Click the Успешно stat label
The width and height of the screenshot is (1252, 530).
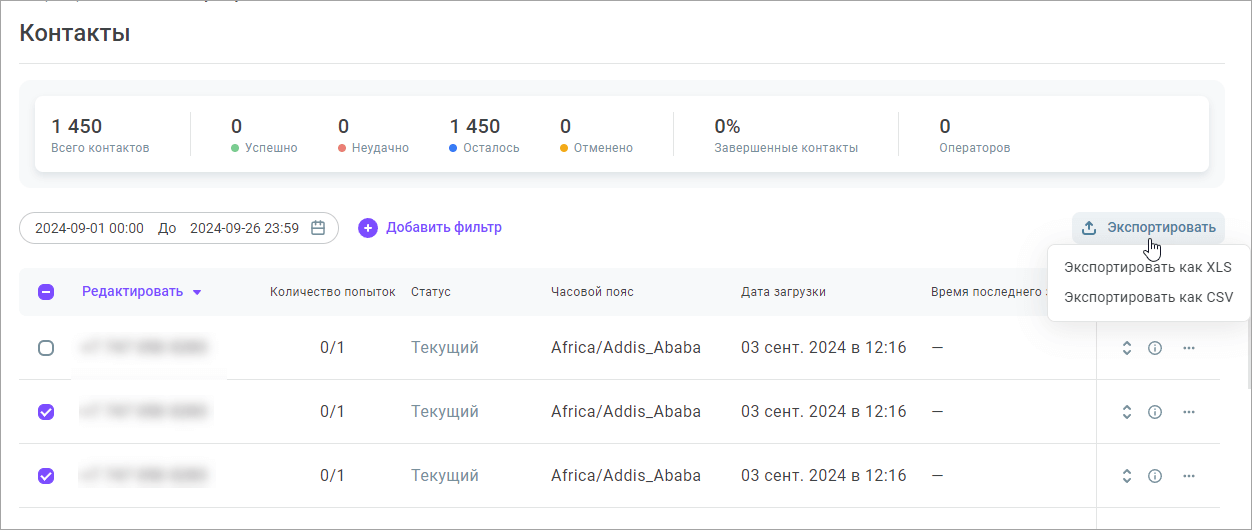[x=271, y=148]
